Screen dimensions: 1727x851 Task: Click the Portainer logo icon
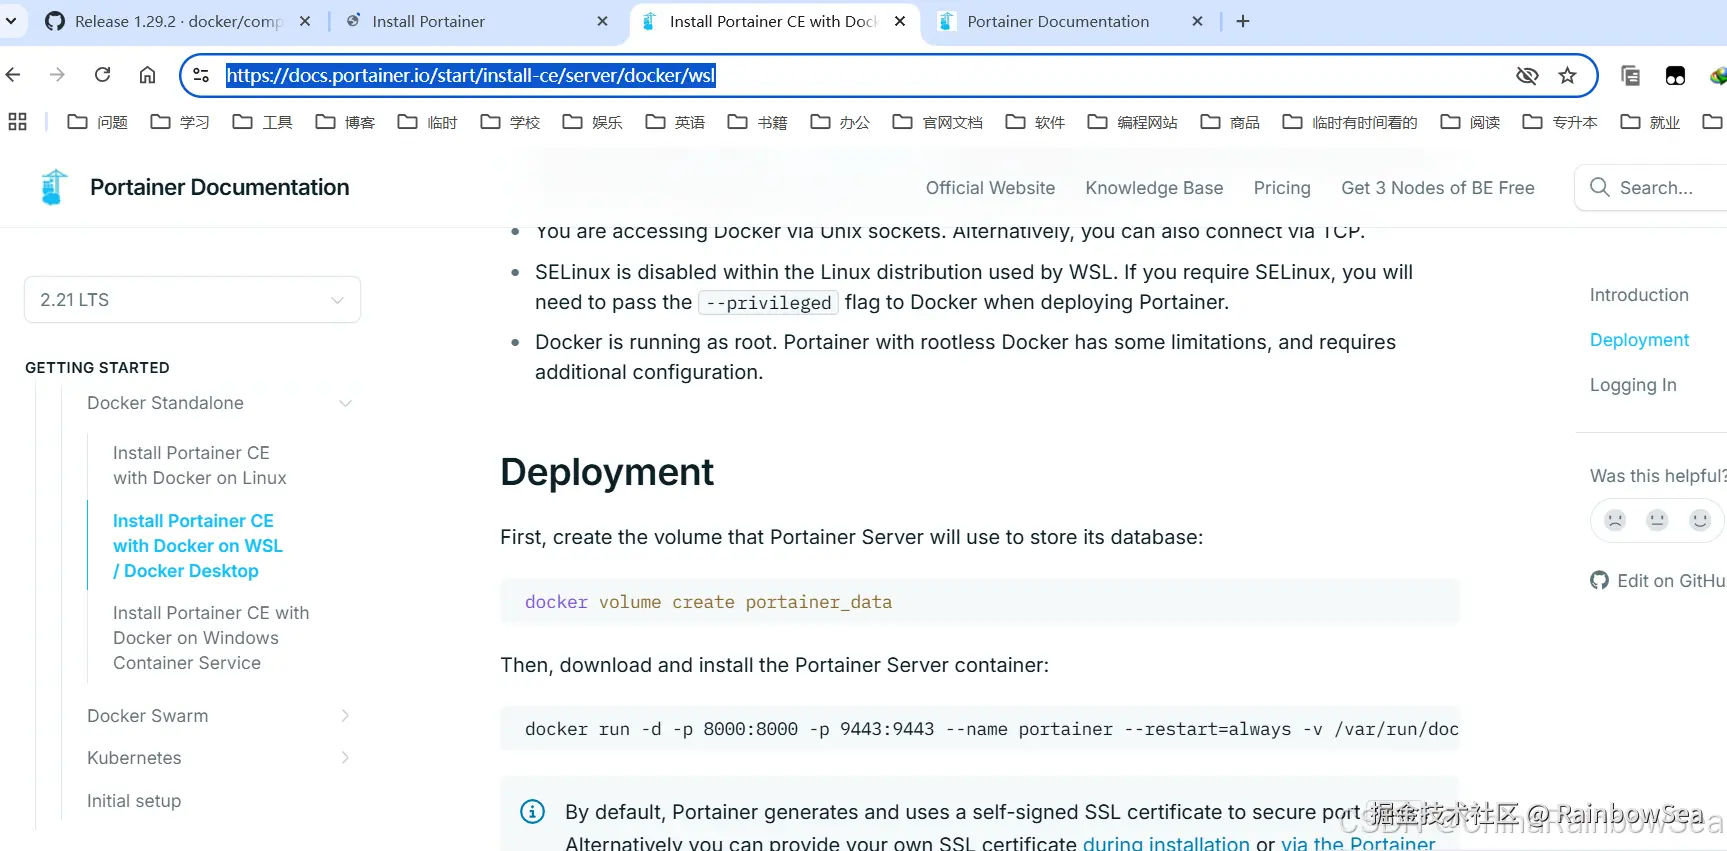click(53, 187)
